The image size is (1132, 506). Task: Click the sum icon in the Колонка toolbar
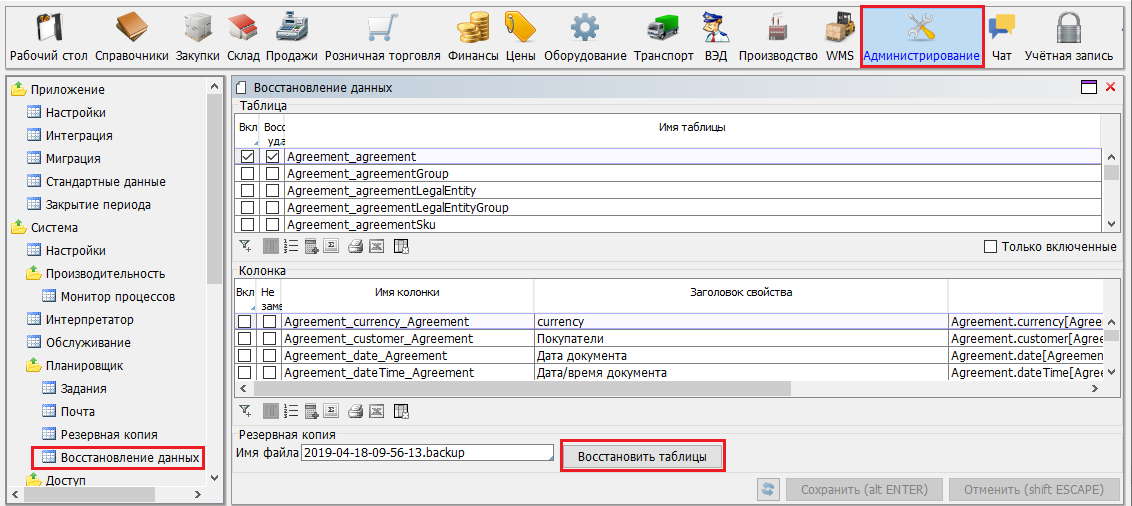tap(332, 410)
